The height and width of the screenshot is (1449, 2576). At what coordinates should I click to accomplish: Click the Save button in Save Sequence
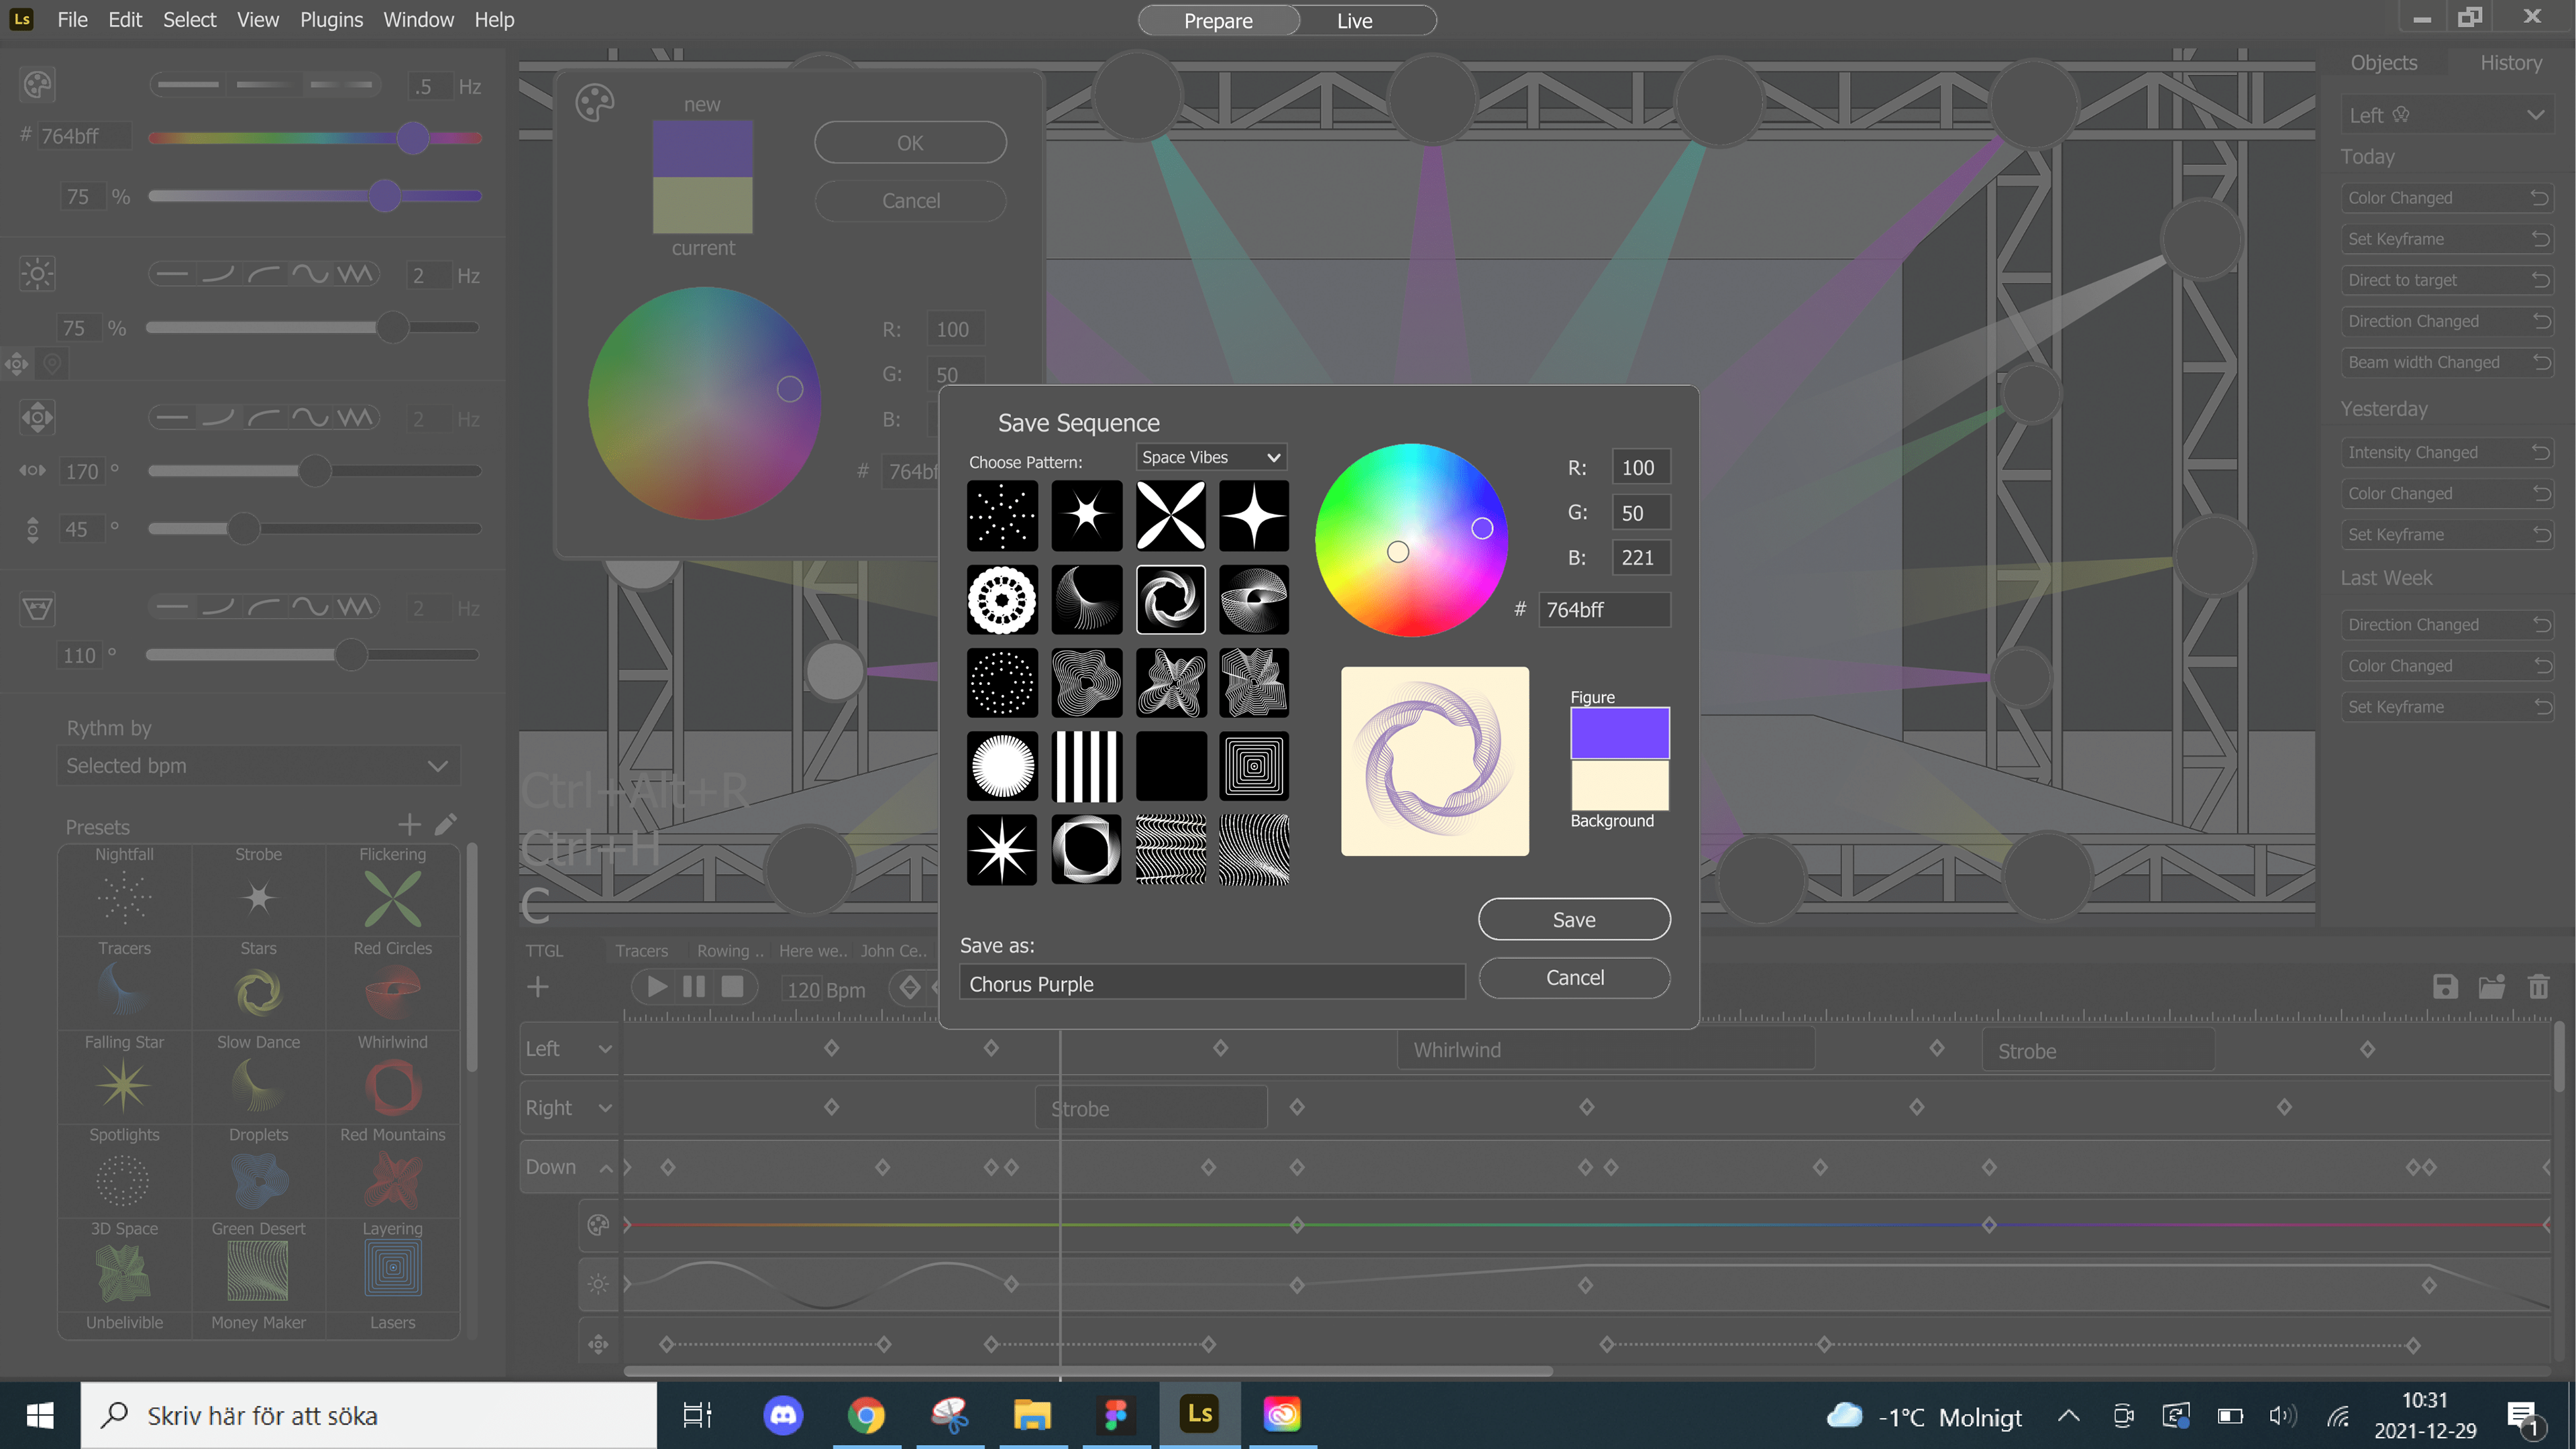[1574, 919]
